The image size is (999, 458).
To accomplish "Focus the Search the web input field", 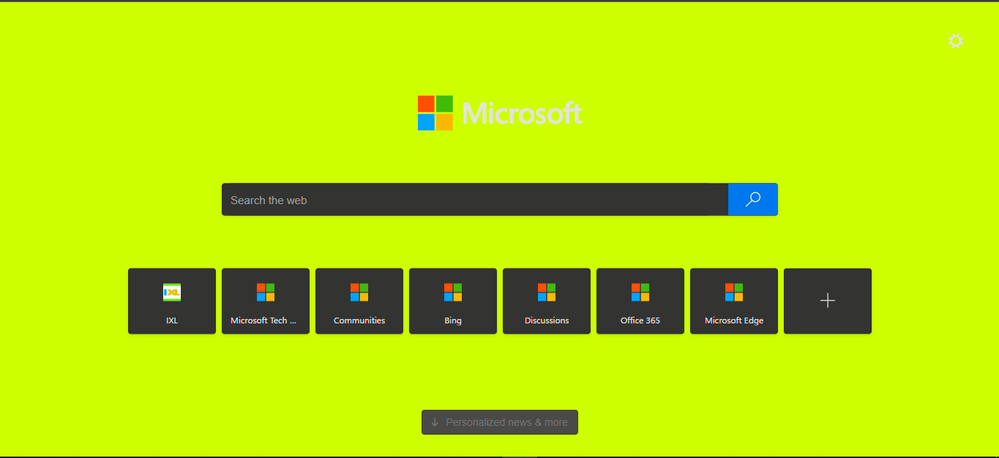I will (x=475, y=199).
